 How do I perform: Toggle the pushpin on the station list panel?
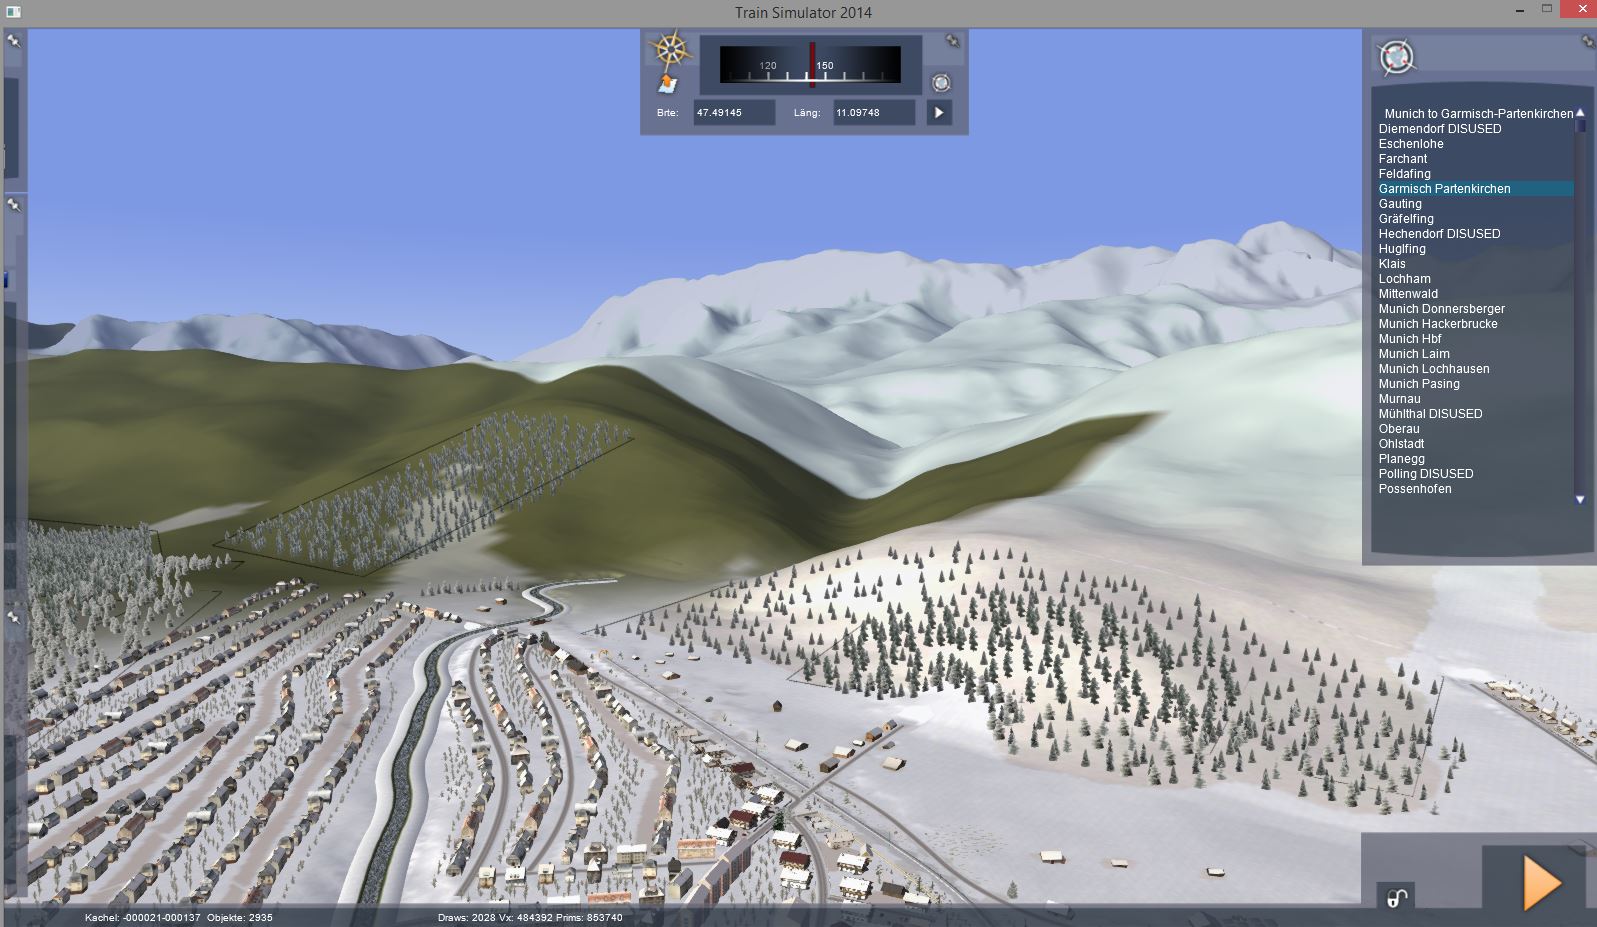tap(1587, 41)
